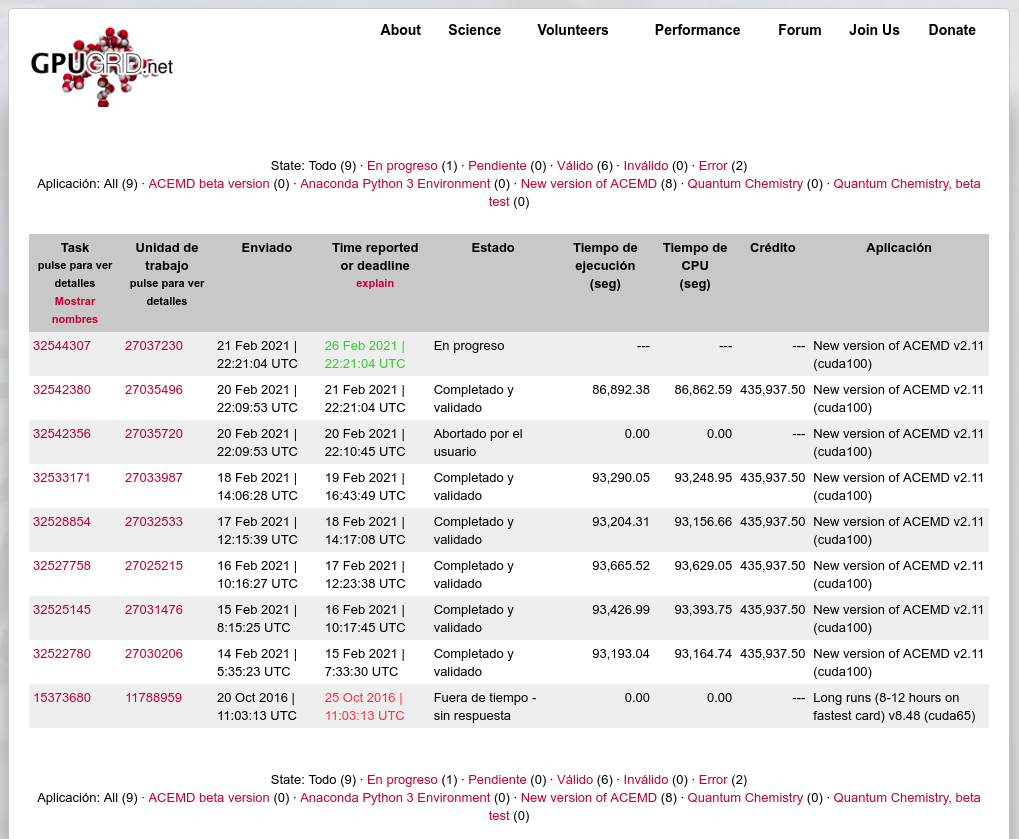Select top Quantum Chemistry application filter
Viewport: 1019px width, 839px height.
pos(745,184)
